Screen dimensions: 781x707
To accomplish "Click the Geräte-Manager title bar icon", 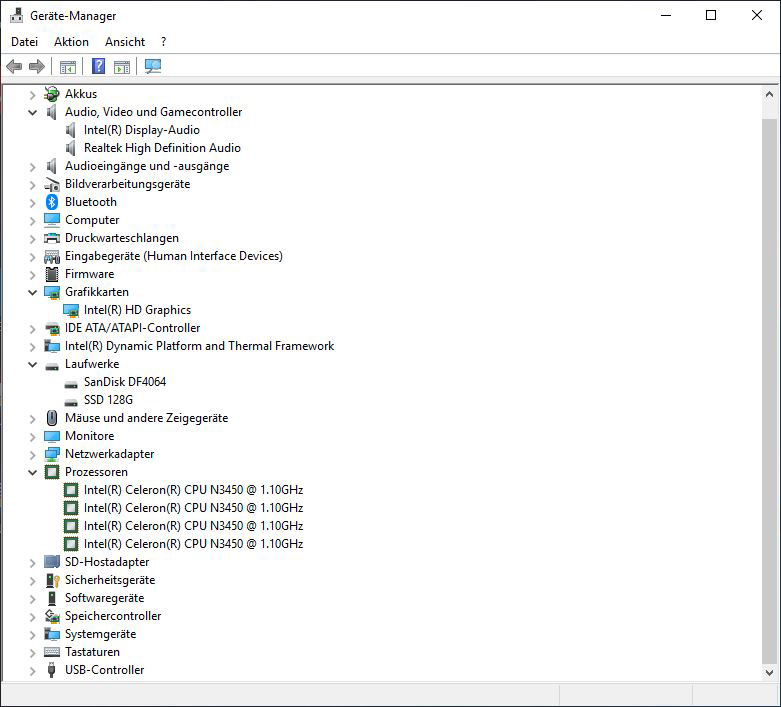I will (16, 15).
